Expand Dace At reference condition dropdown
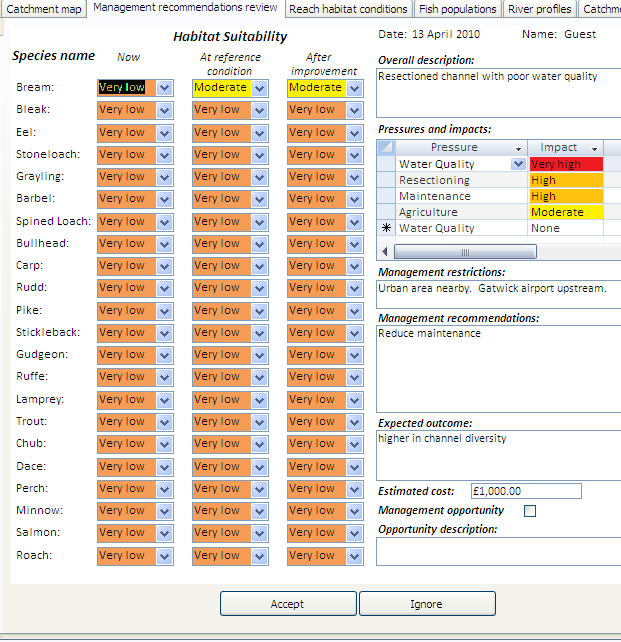Screen dimensions: 621x642 click(260, 467)
